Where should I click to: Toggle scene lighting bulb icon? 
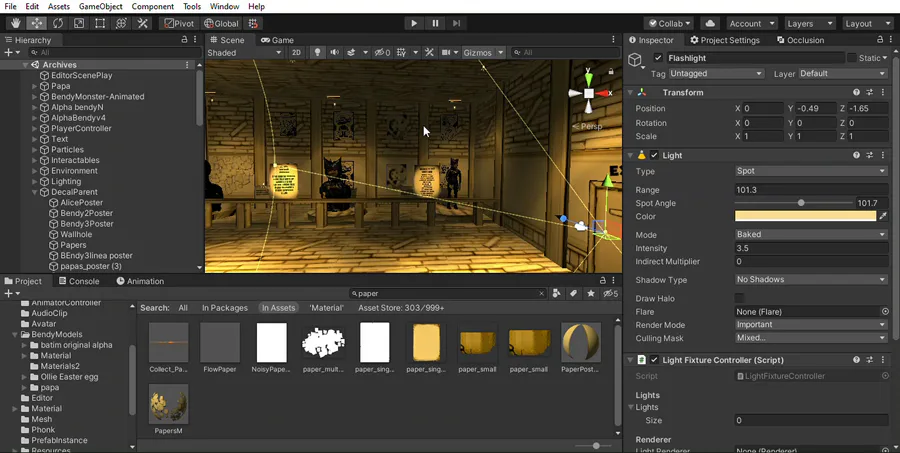317,52
